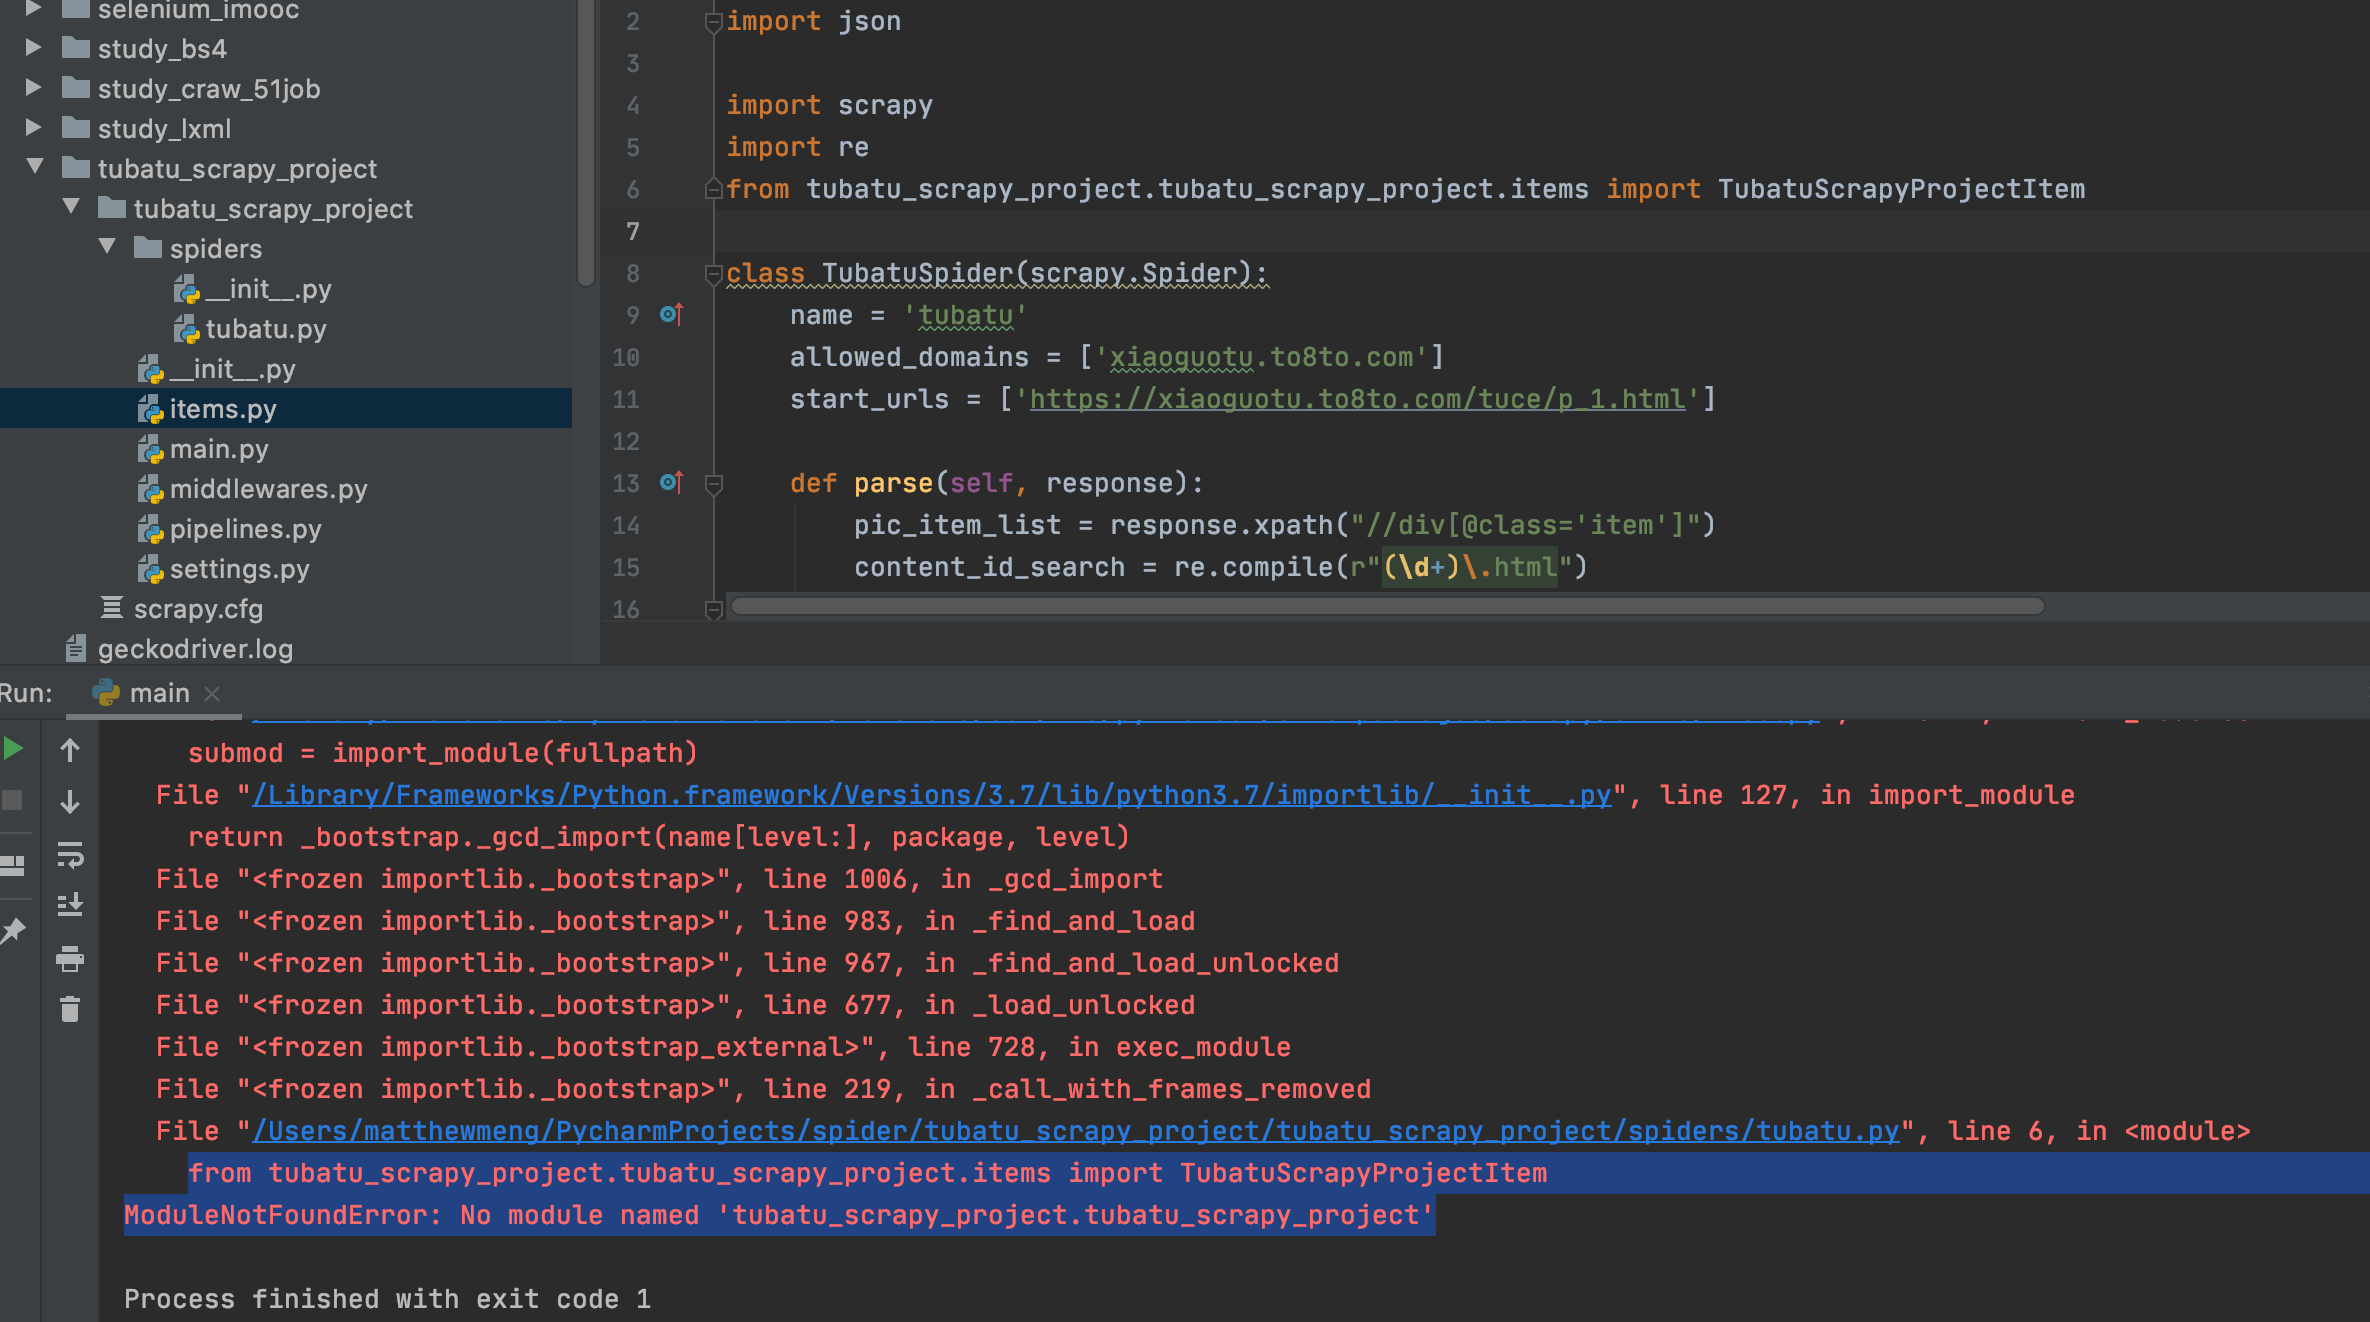Expand the study_lxml folder
This screenshot has width=2370, height=1322.
pos(33,128)
